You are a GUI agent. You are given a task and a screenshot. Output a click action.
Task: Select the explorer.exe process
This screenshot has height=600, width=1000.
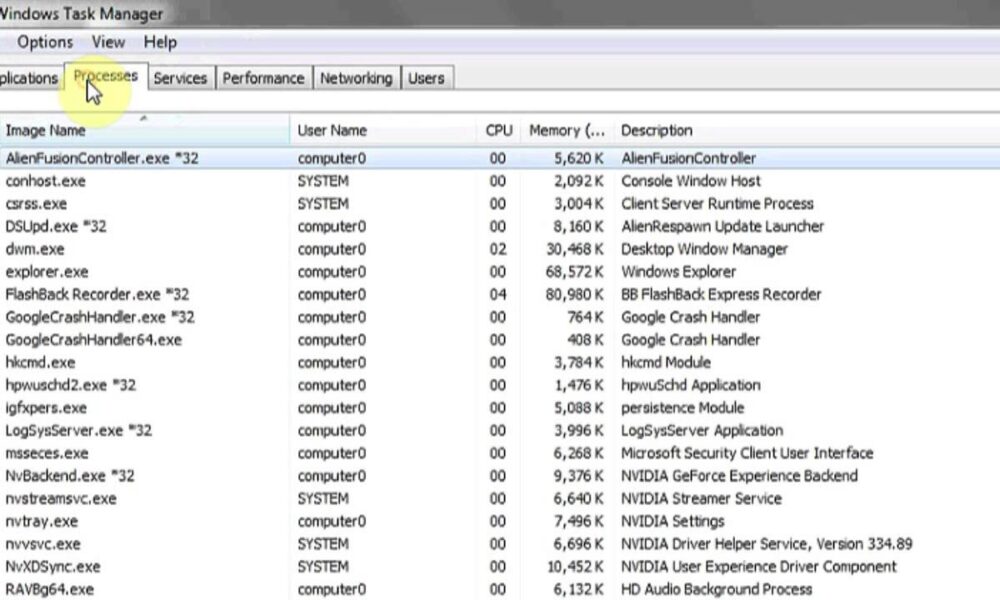pyautogui.click(x=500, y=272)
